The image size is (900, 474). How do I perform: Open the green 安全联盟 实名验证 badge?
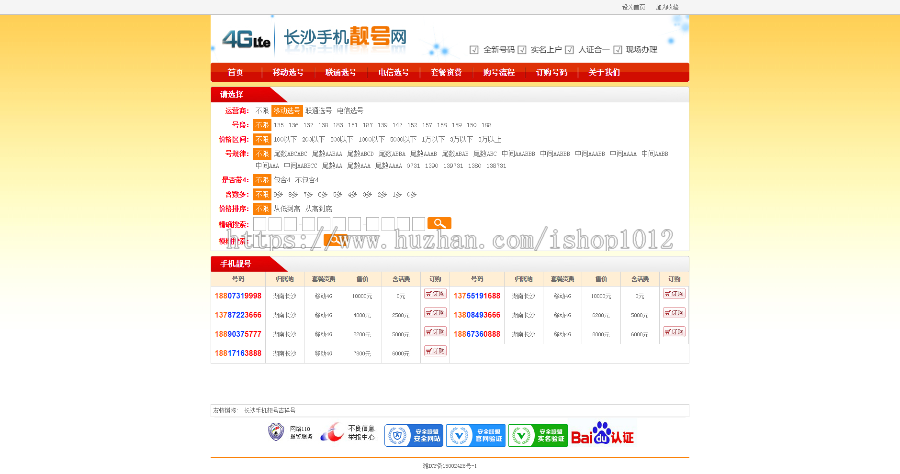(538, 436)
